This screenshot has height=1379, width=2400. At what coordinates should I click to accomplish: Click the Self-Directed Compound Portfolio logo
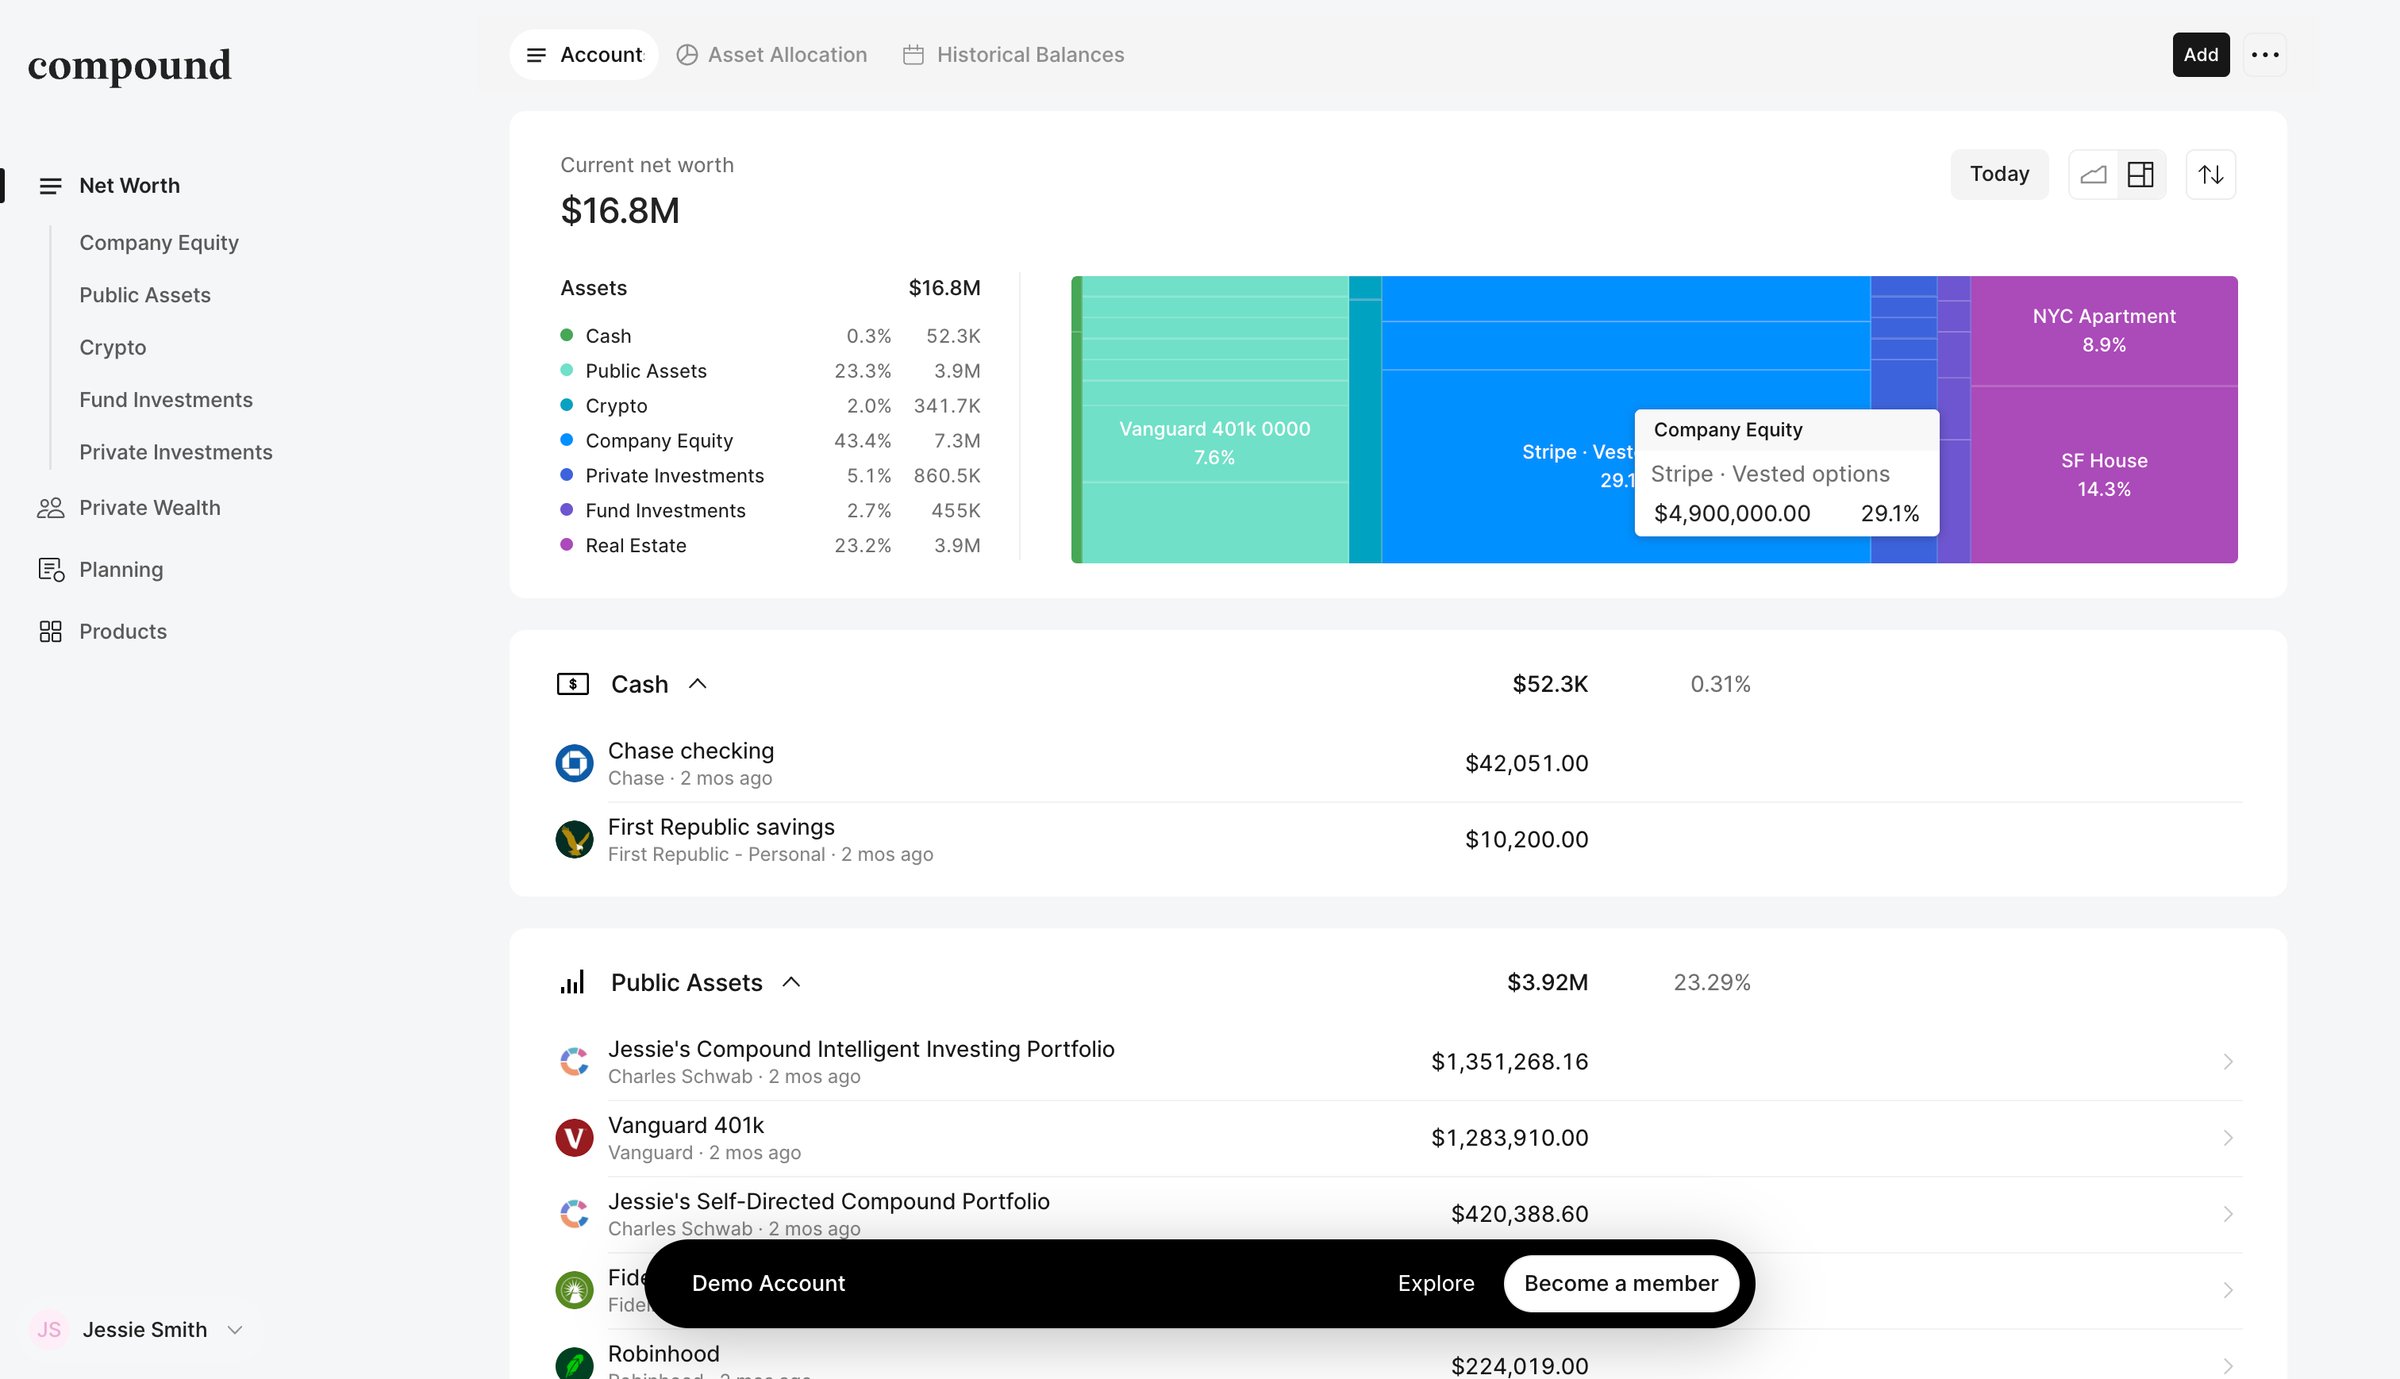(574, 1214)
